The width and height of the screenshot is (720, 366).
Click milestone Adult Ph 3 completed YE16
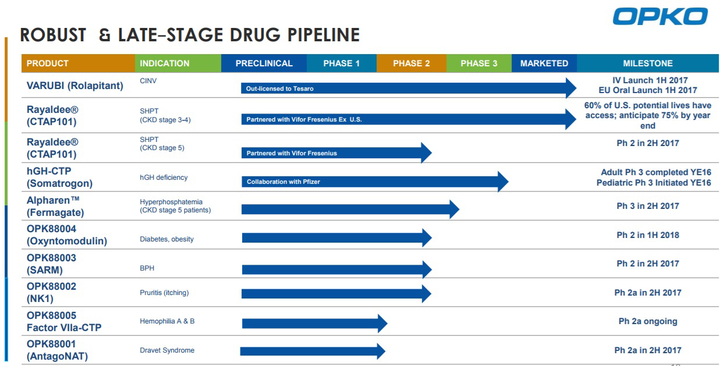coord(656,173)
